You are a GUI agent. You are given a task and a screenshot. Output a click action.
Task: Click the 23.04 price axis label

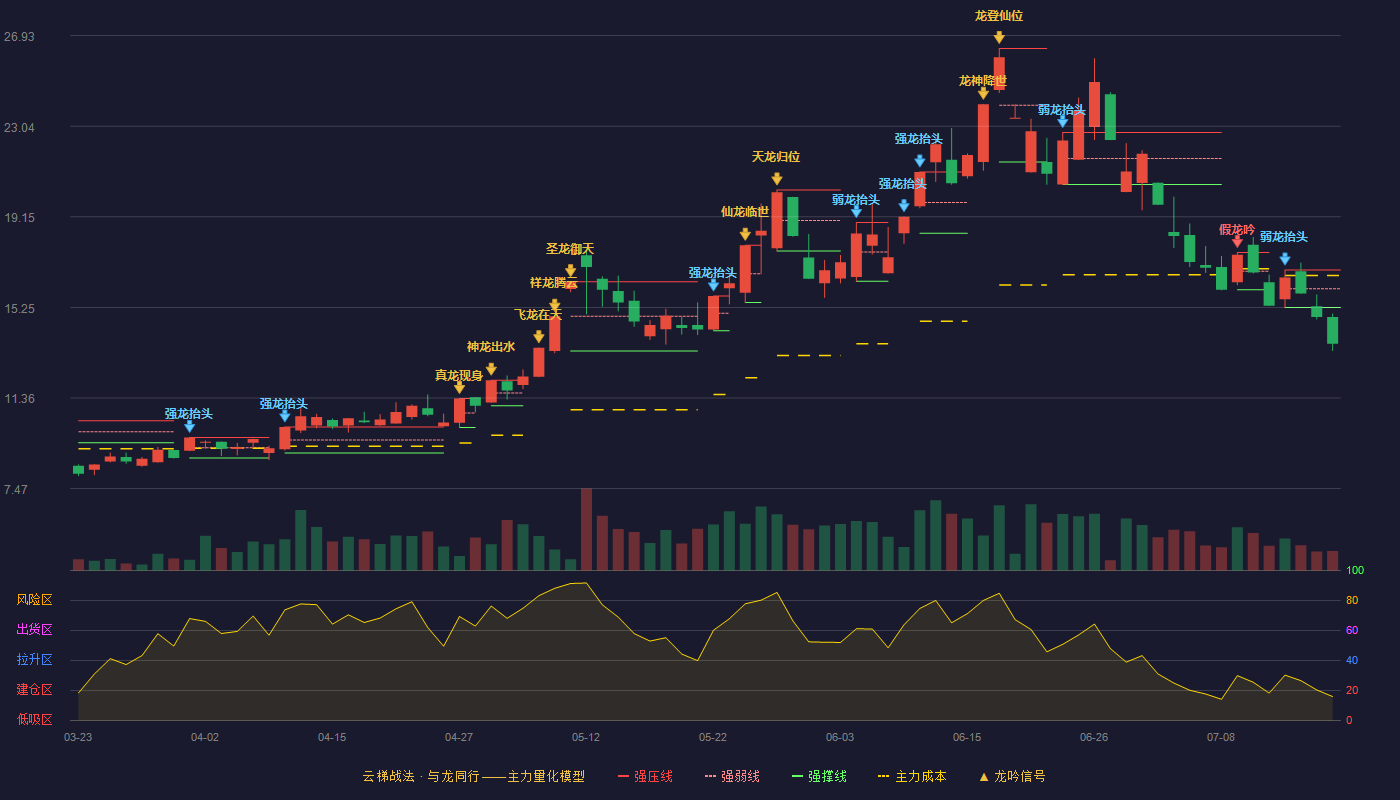20,127
